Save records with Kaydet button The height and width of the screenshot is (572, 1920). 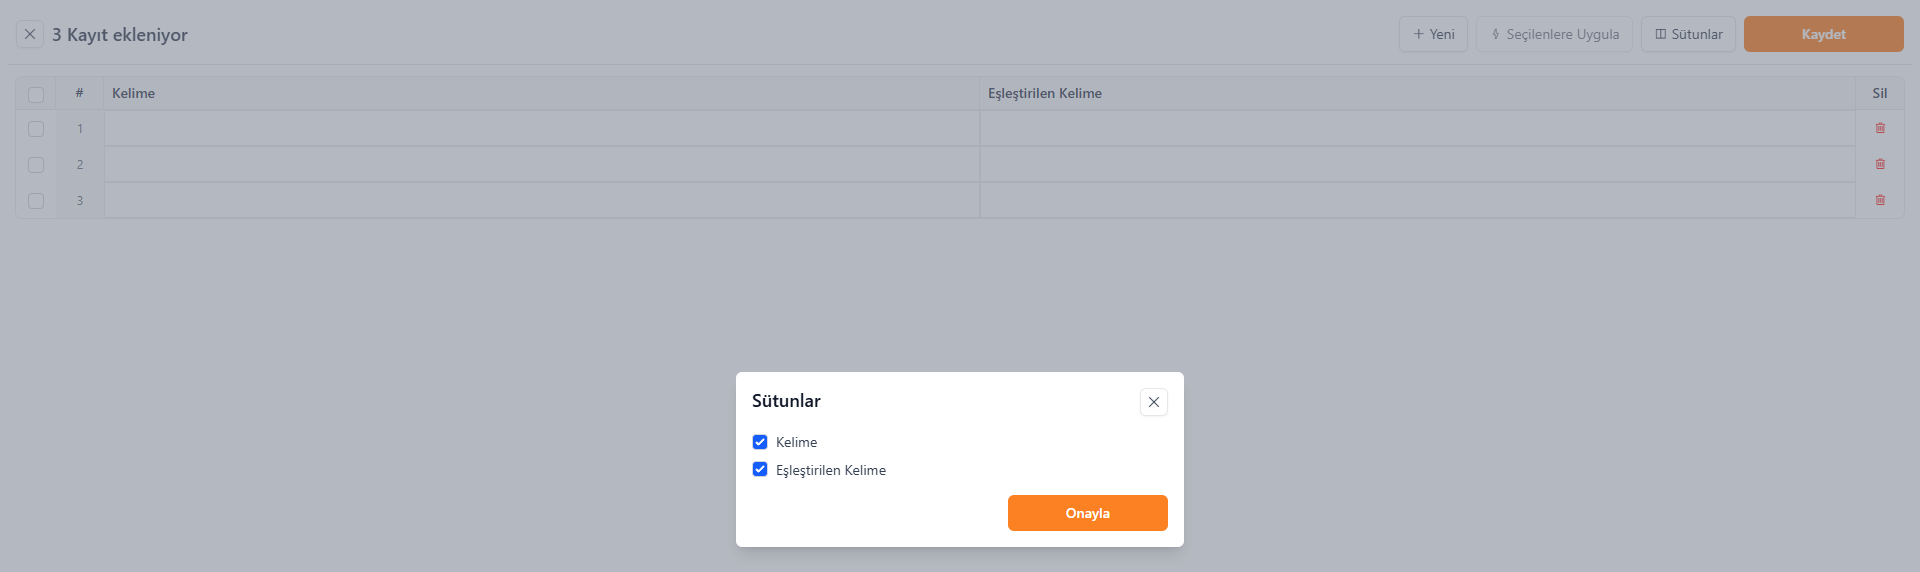pyautogui.click(x=1823, y=34)
